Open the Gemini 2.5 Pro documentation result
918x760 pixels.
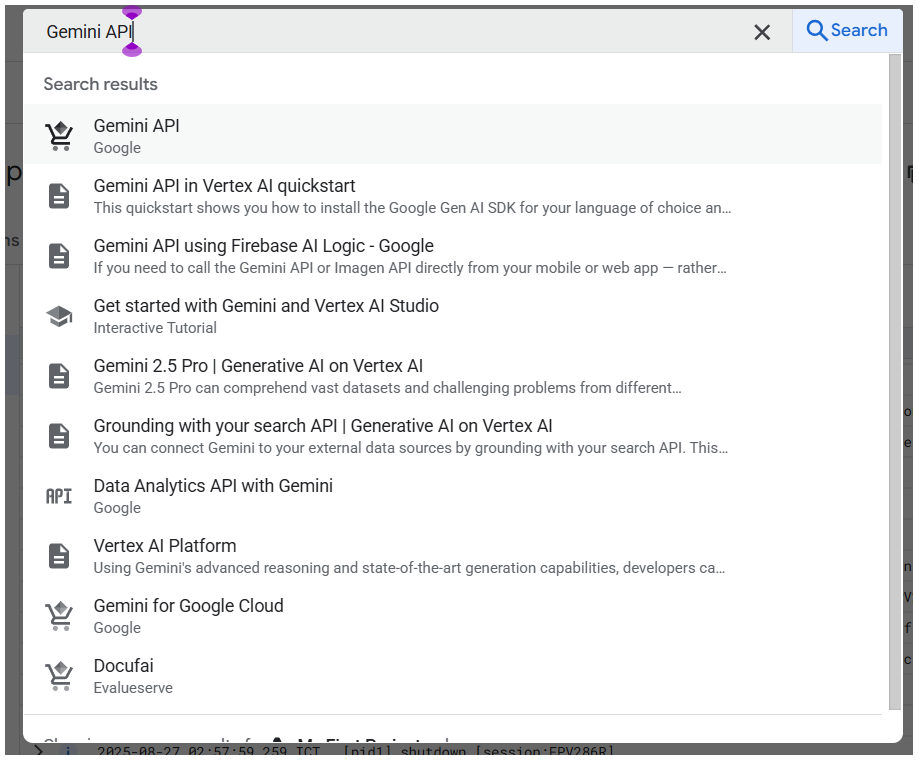coord(453,376)
